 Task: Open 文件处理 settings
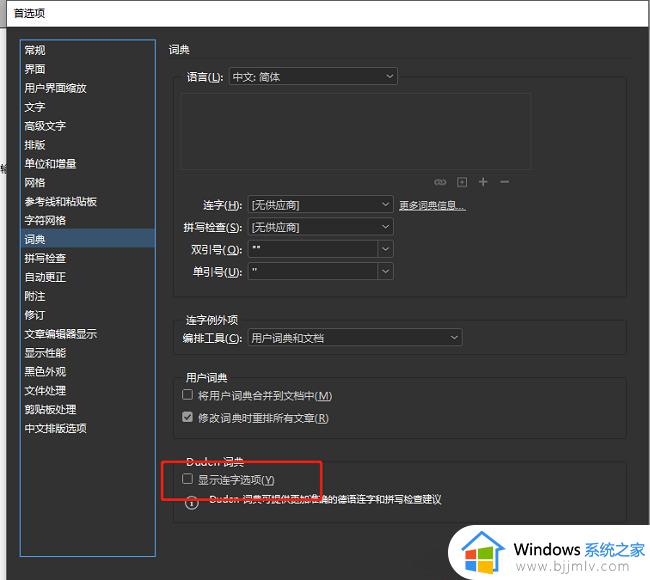(87, 391)
